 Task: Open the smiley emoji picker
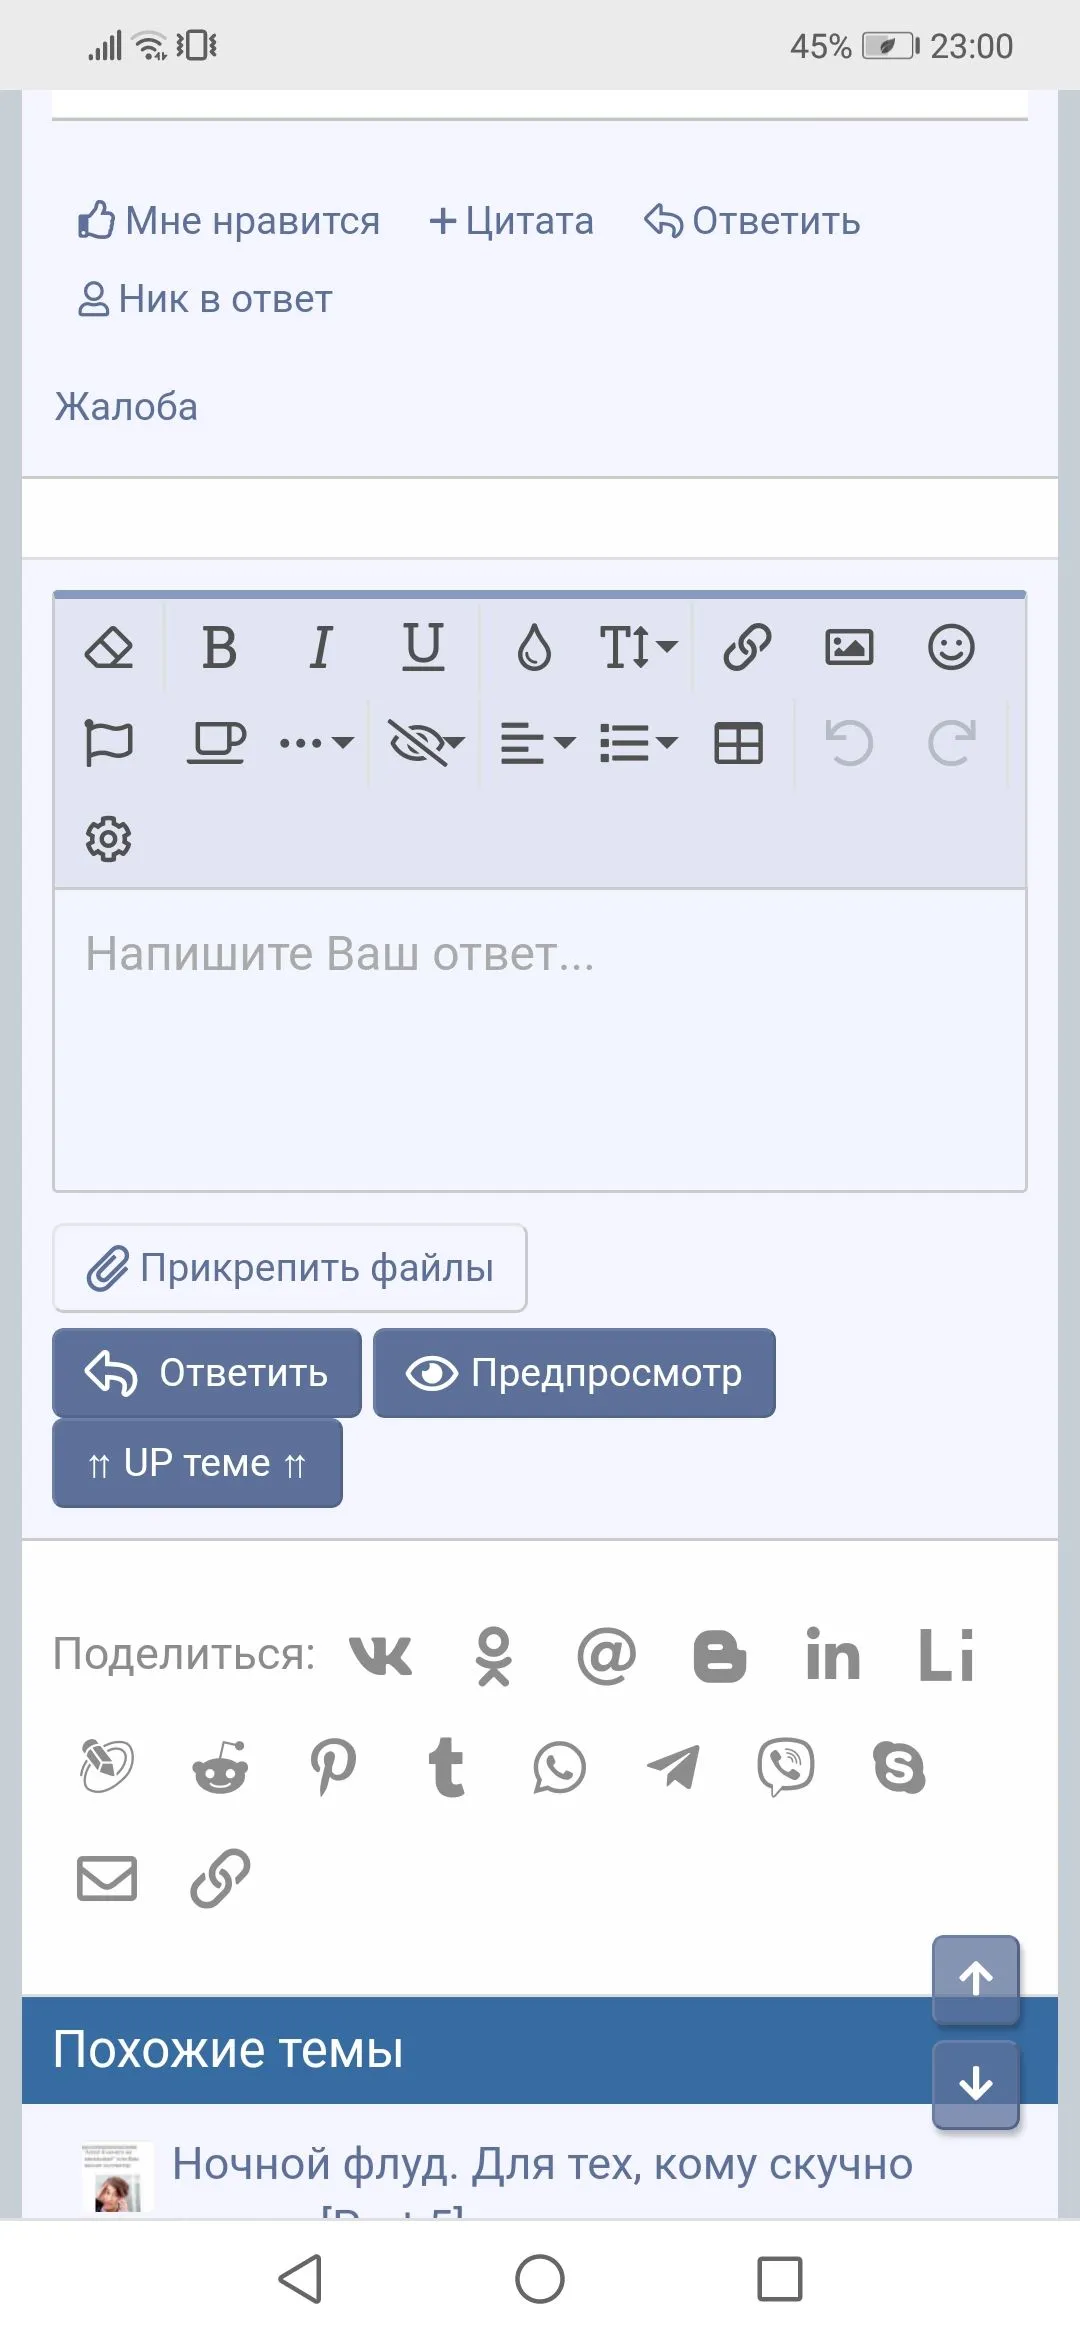(951, 647)
